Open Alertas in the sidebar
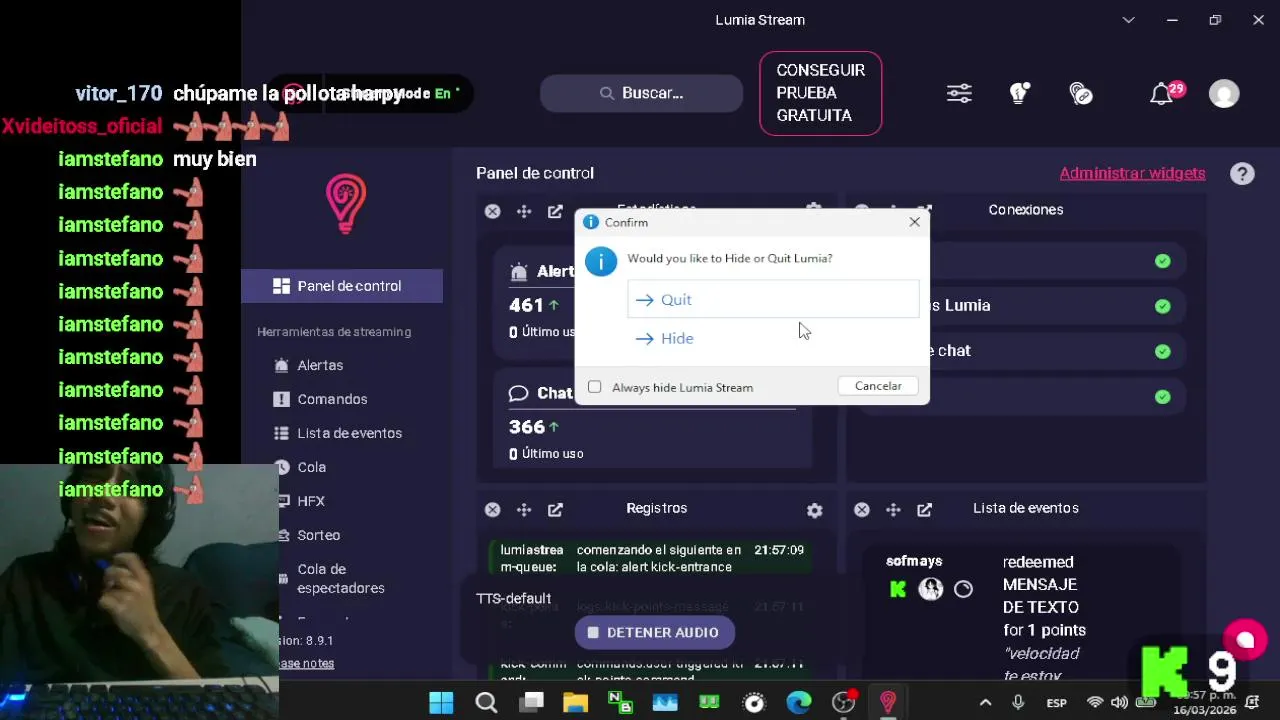Screen dimensions: 1280x720 pyautogui.click(x=320, y=366)
